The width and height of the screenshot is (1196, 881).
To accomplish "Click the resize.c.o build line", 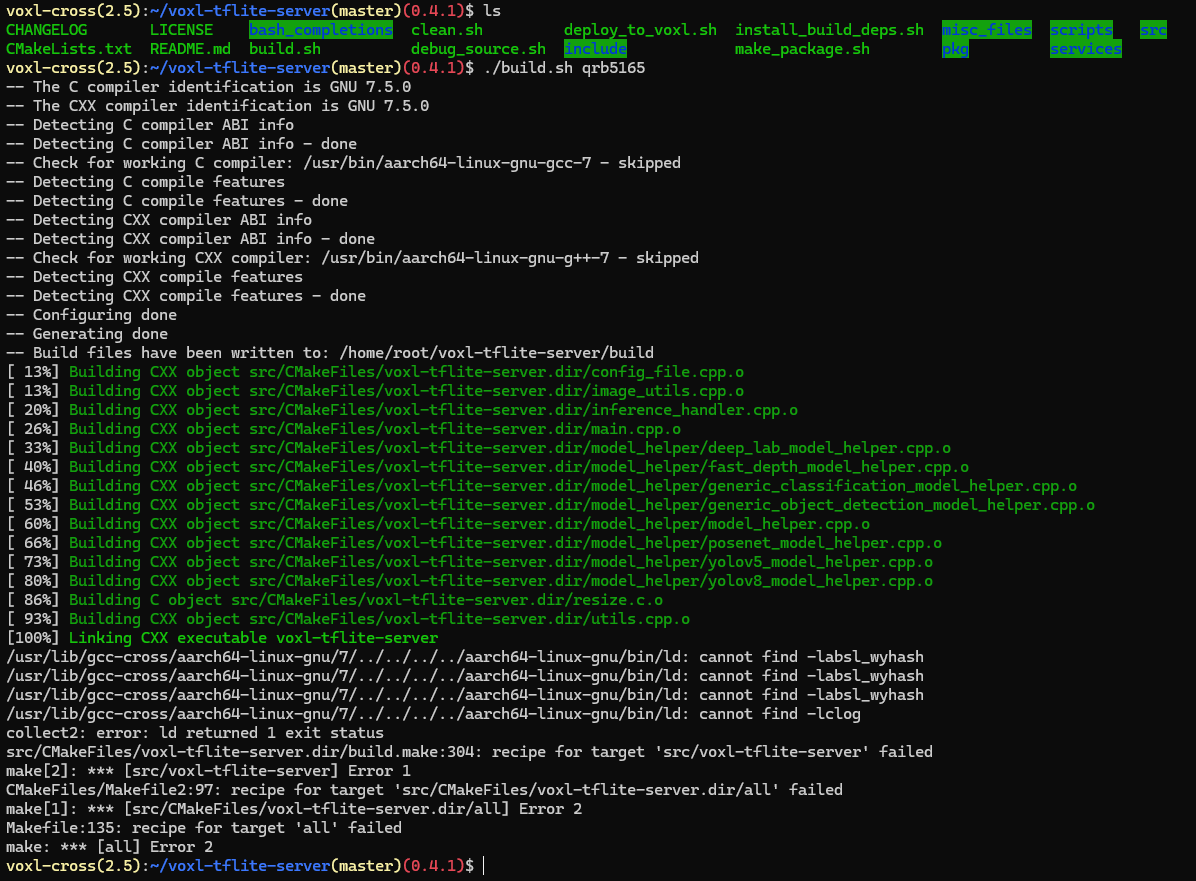I will [x=335, y=600].
